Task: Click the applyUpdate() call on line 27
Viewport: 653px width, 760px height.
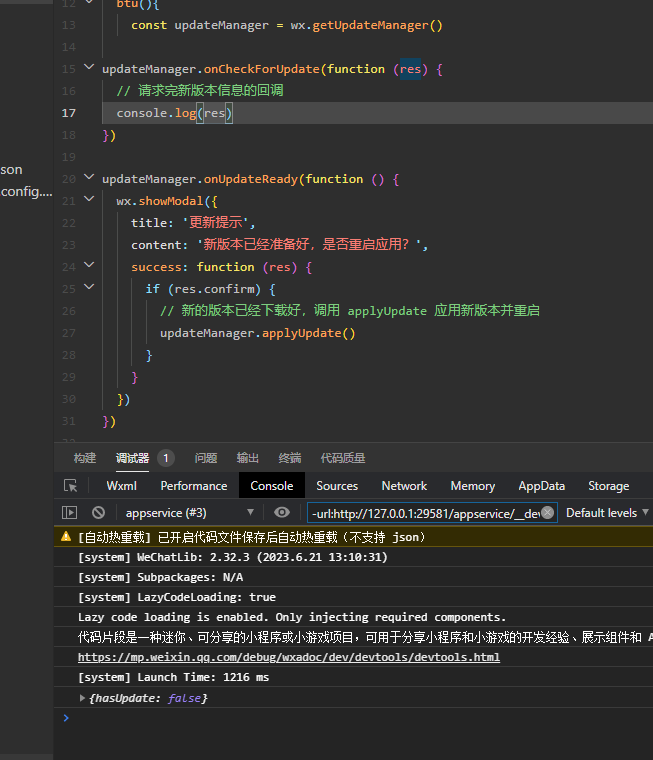Action: pos(308,333)
